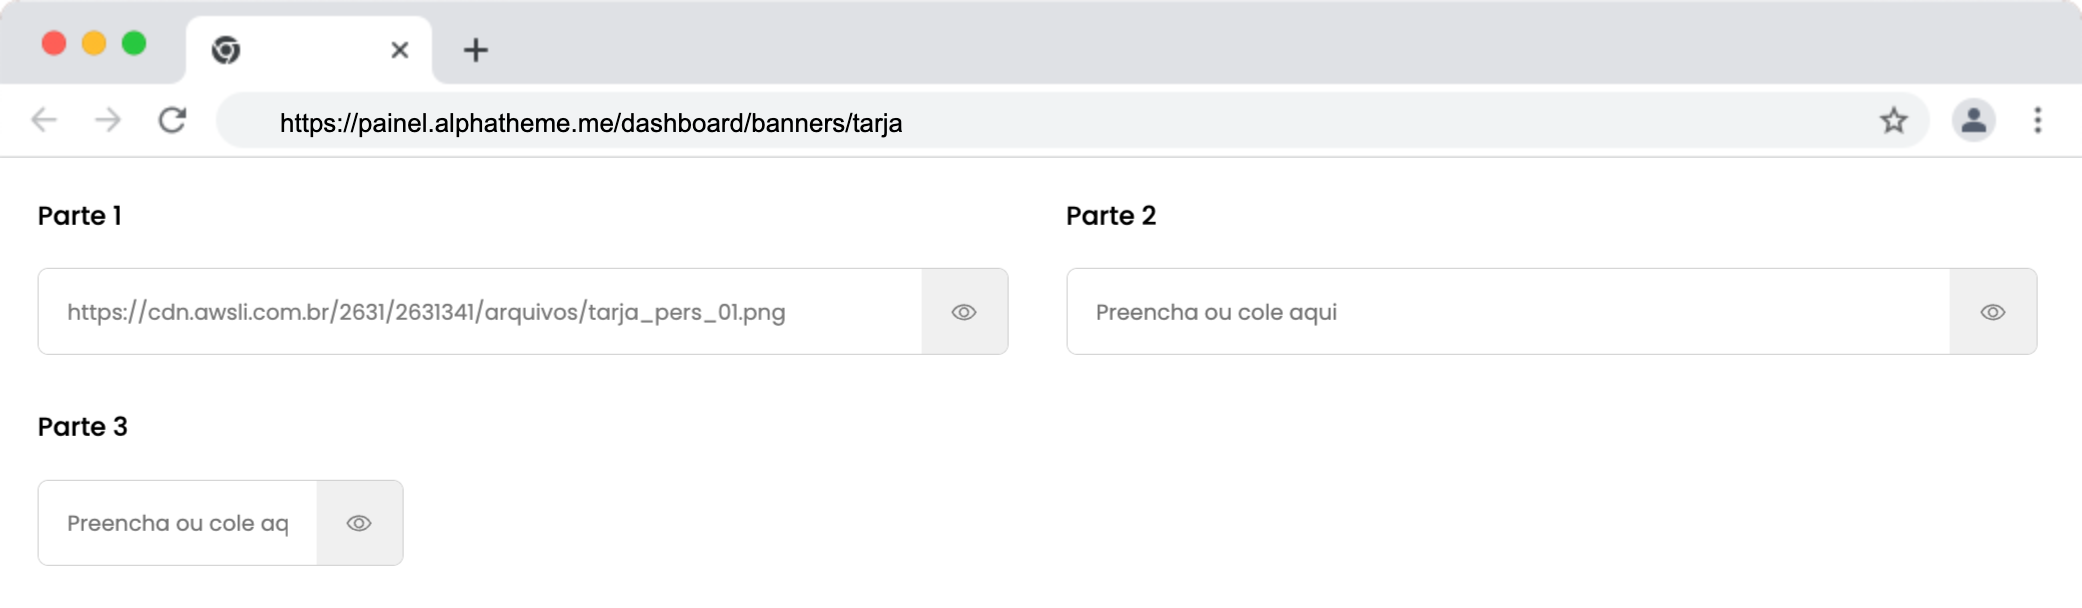The height and width of the screenshot is (608, 2082).
Task: Open the browser profile icon
Action: pyautogui.click(x=1973, y=121)
